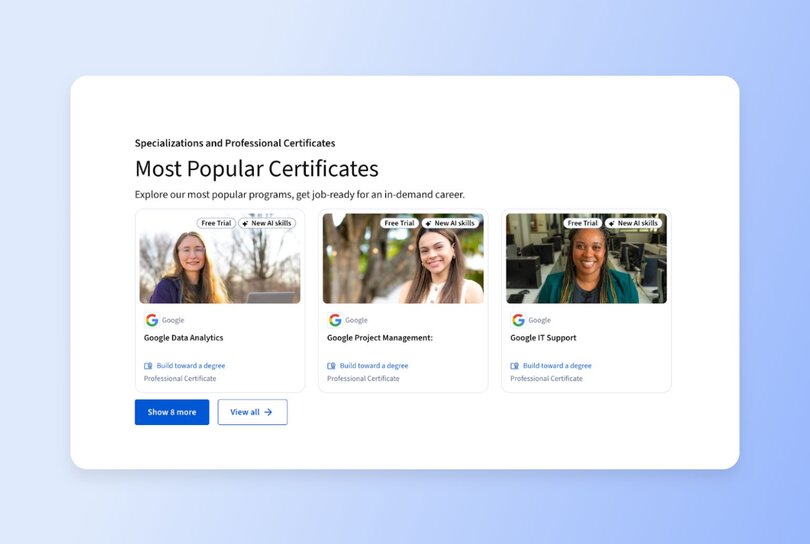Click degree icon on IT Support card
This screenshot has width=810, height=544.
[515, 366]
